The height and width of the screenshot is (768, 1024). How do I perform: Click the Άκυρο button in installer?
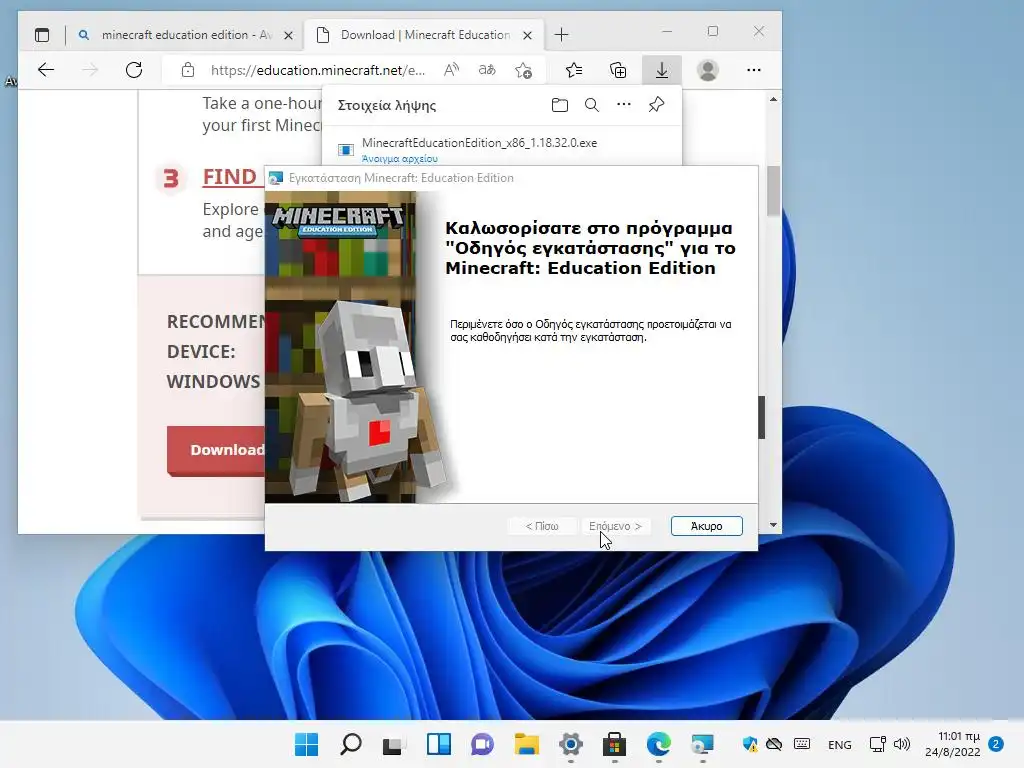click(x=707, y=526)
